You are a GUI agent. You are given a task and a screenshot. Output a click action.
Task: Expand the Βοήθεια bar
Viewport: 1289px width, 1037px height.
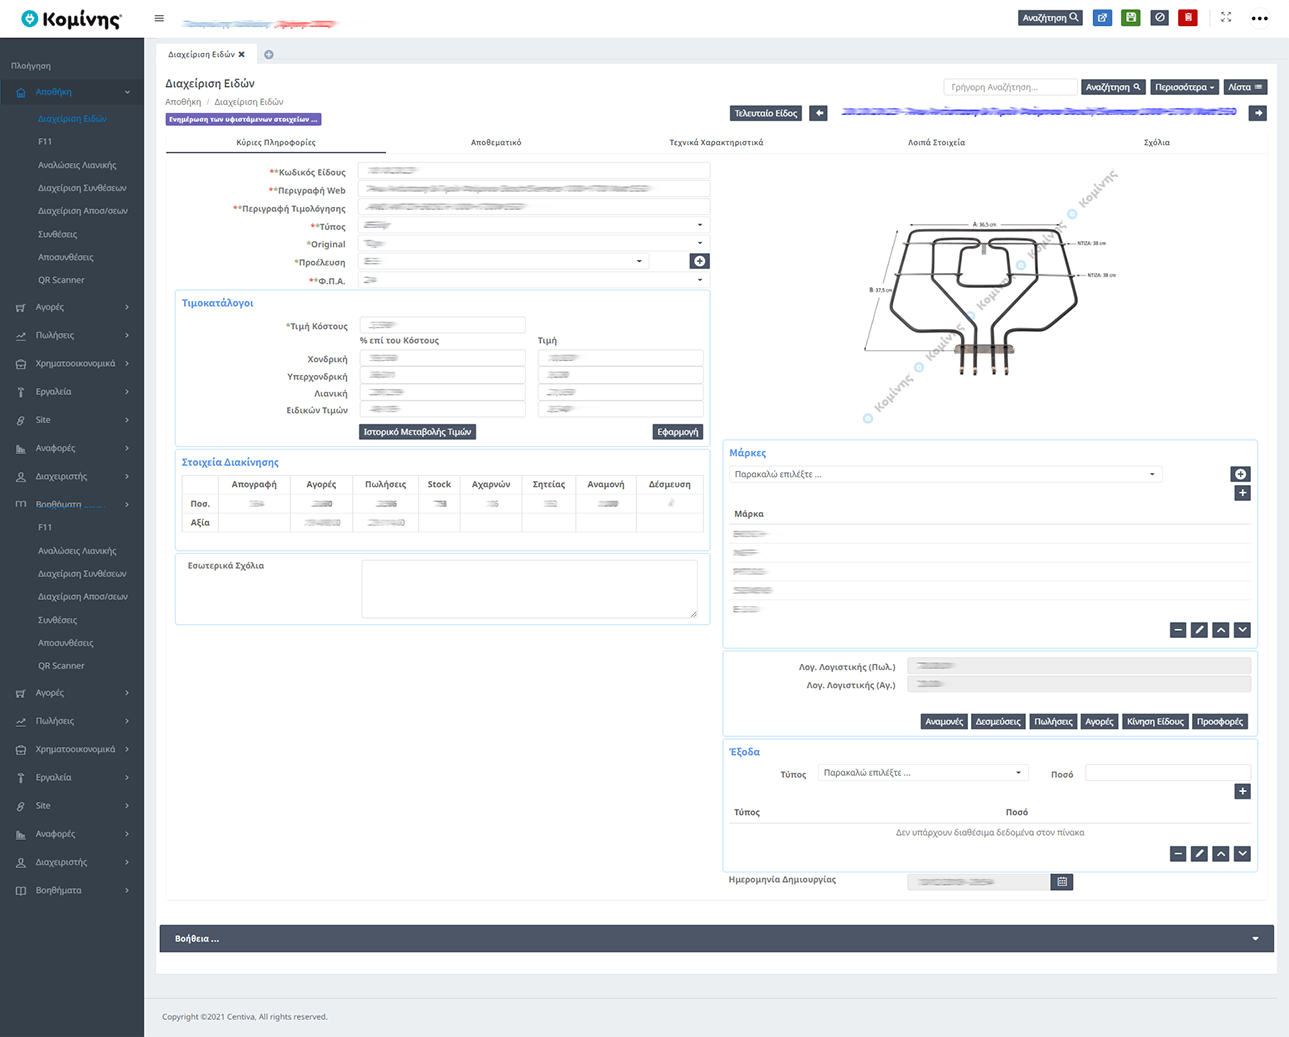click(x=716, y=938)
